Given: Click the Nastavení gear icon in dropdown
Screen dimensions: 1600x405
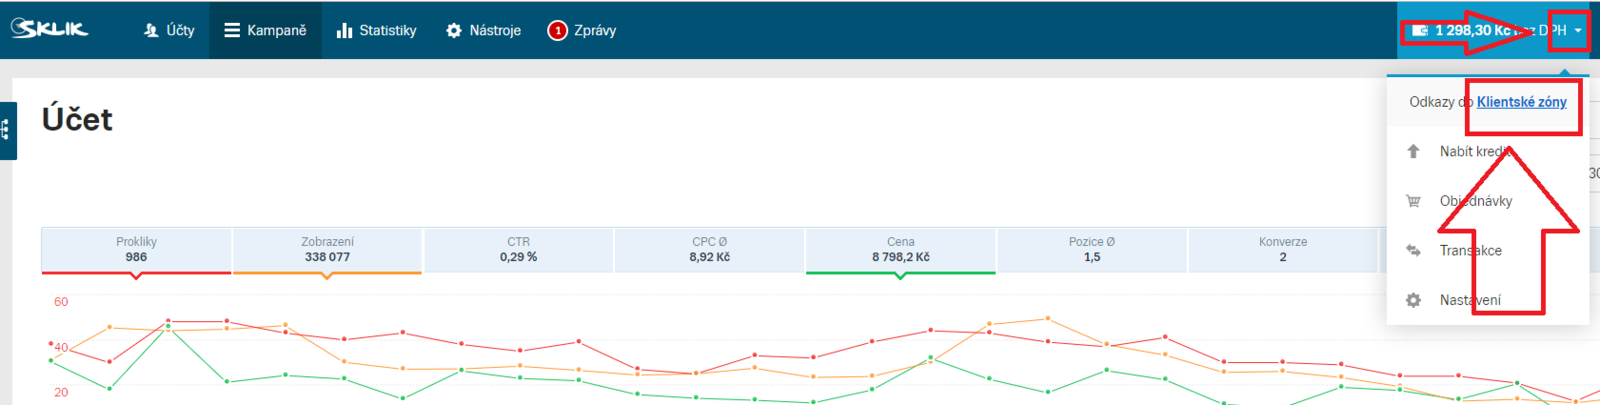Looking at the screenshot, I should (x=1413, y=300).
